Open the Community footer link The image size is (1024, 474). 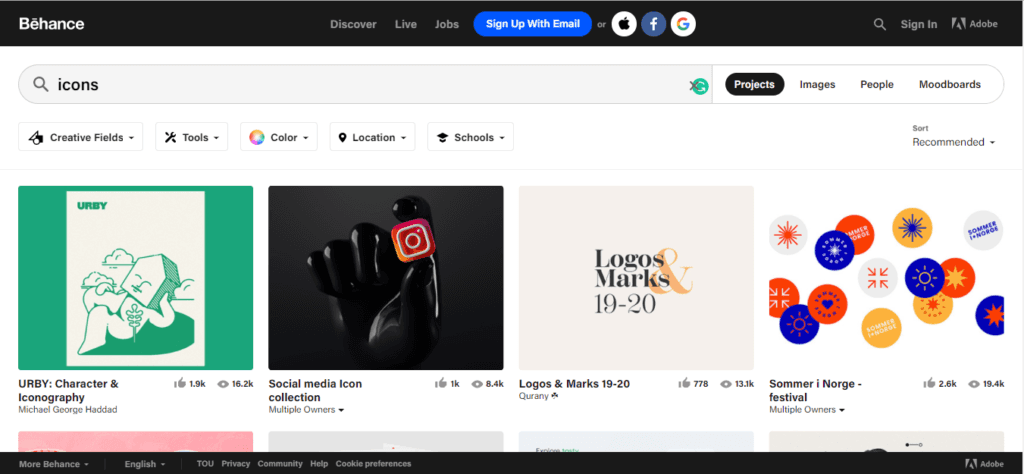pos(280,464)
